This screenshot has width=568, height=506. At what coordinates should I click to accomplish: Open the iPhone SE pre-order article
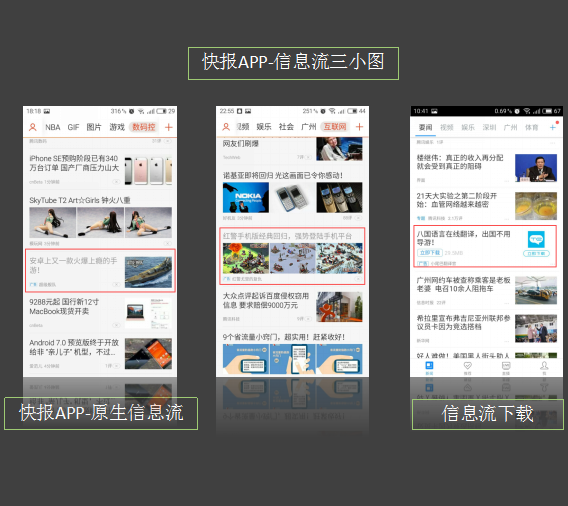point(74,163)
